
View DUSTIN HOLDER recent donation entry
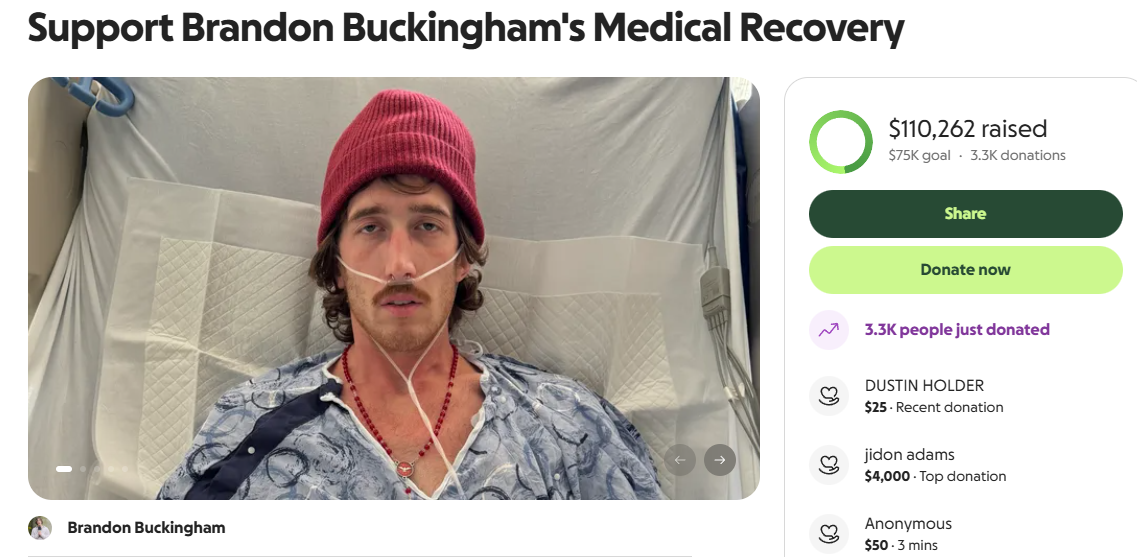coord(934,396)
